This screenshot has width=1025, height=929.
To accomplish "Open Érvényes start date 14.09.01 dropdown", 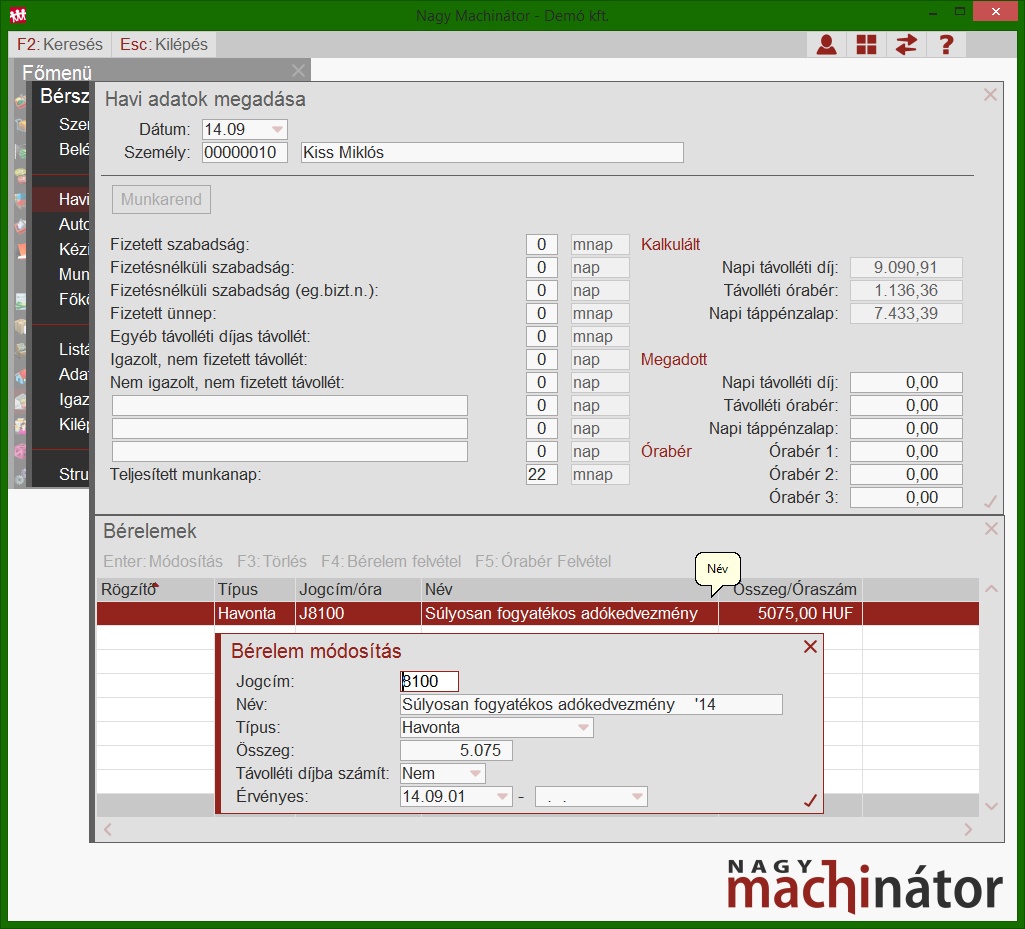I will point(502,796).
